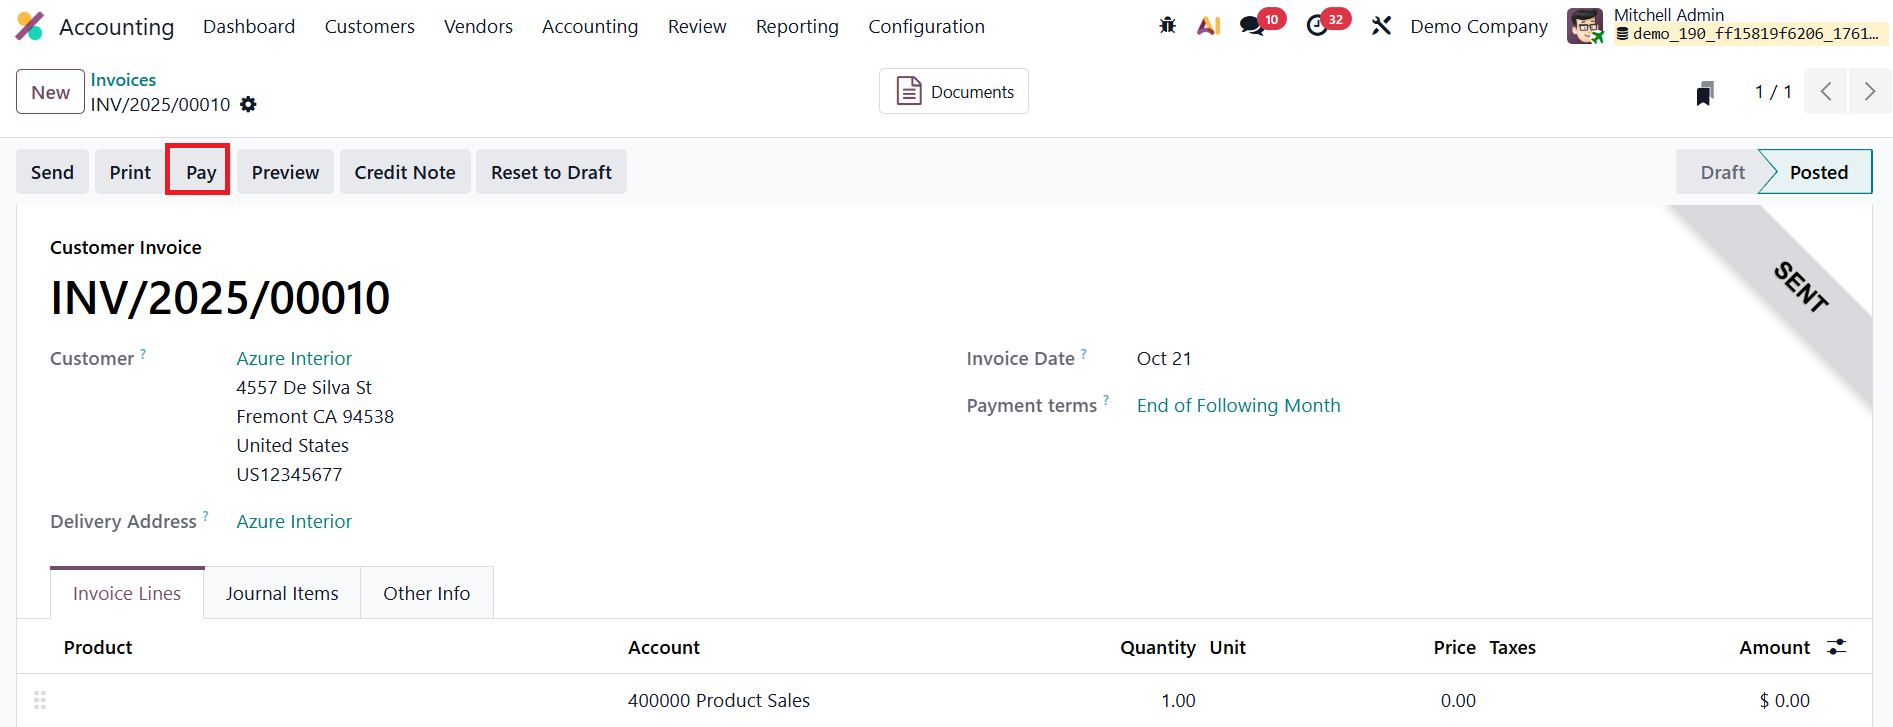Image resolution: width=1893 pixels, height=727 pixels.
Task: Click the bookmark icon near pager
Action: [x=1705, y=93]
